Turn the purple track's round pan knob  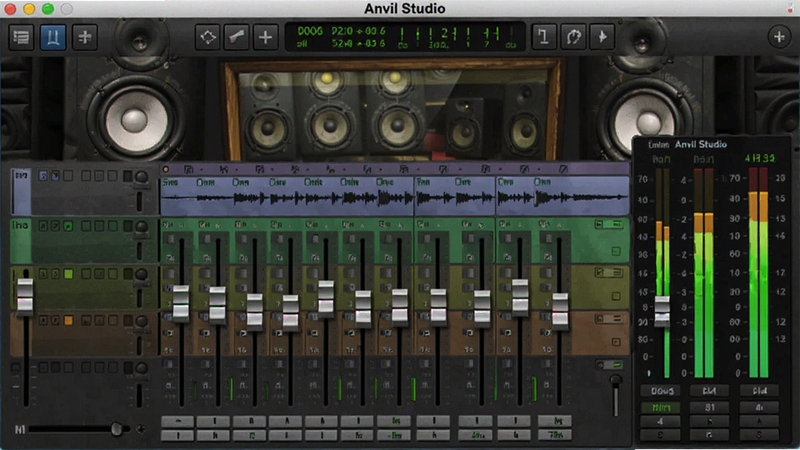coord(141,177)
